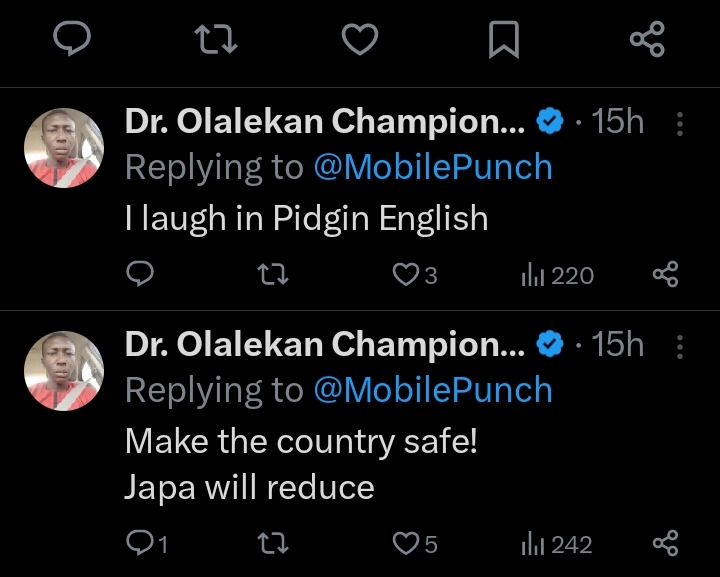Tap @MobilePunch link in Pidgin English reply
This screenshot has height=577, width=720.
pyautogui.click(x=433, y=168)
